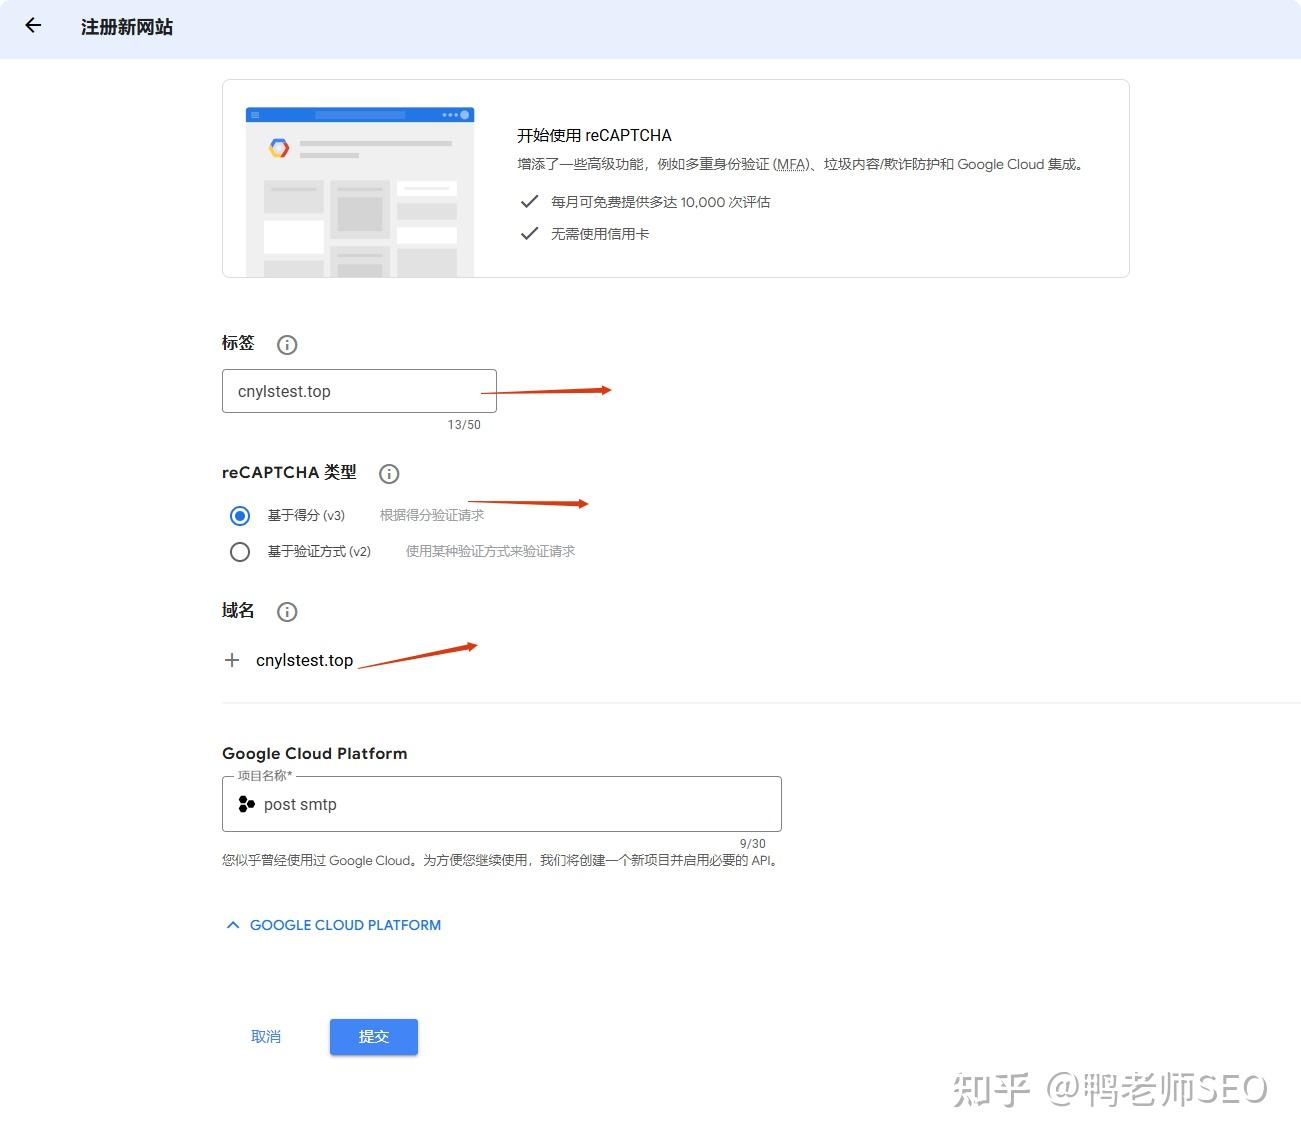The height and width of the screenshot is (1144, 1301).
Task: Cancel registration using 取消
Action: click(266, 1036)
